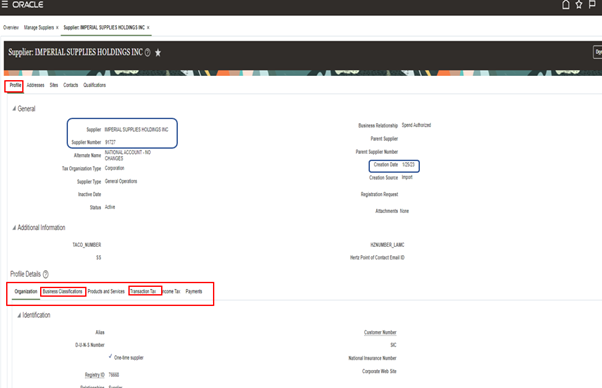Click the Status value Active
Screen dimensions: 602x388
tap(110, 207)
